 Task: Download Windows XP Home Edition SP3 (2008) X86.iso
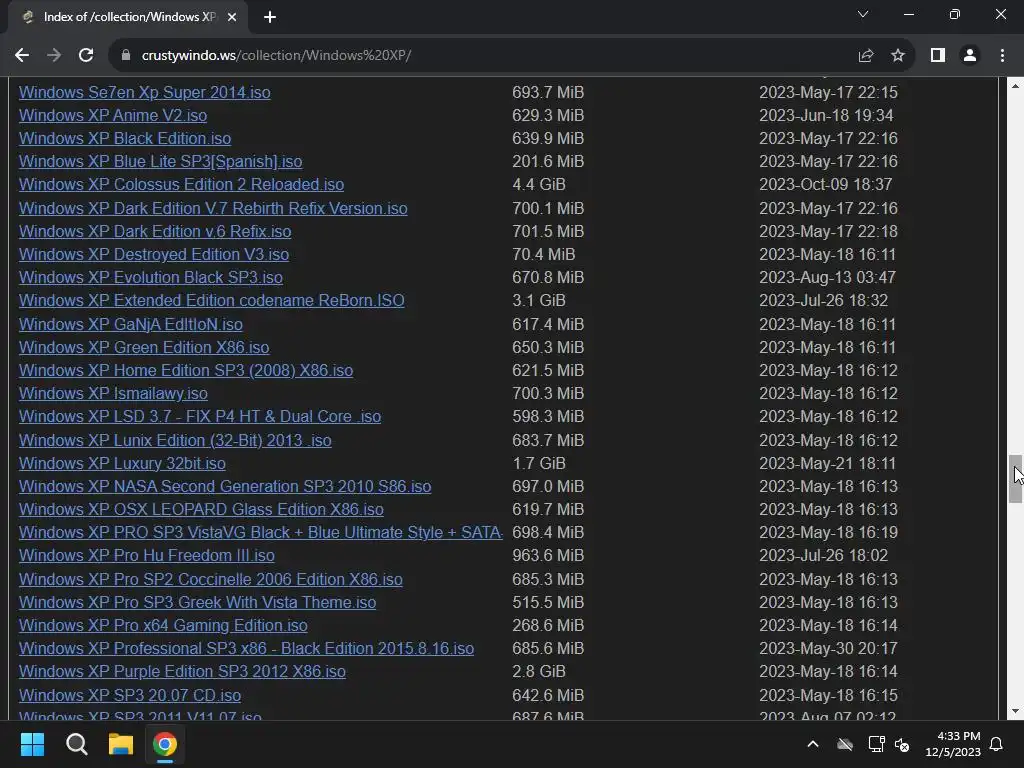click(186, 370)
